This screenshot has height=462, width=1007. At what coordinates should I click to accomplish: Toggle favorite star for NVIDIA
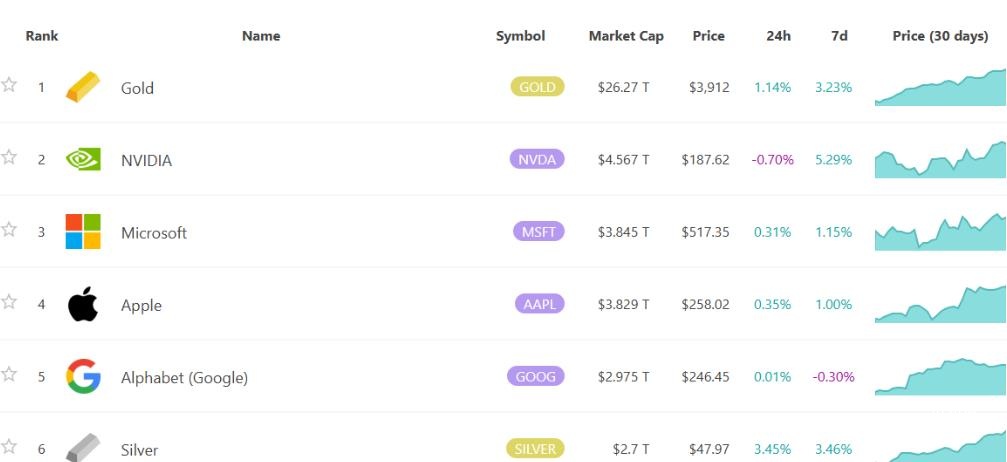pos(9,157)
